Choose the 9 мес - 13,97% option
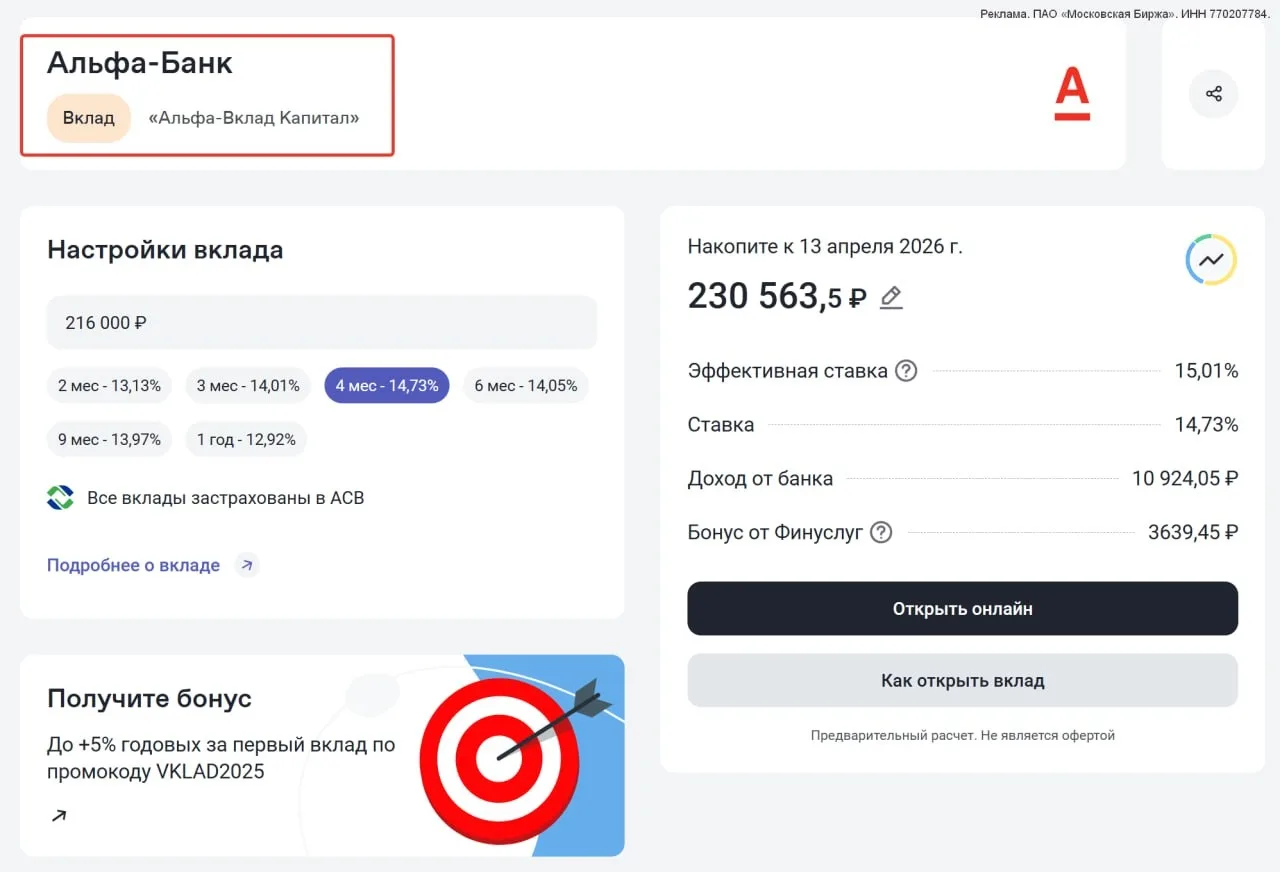The image size is (1280, 872). [x=109, y=440]
